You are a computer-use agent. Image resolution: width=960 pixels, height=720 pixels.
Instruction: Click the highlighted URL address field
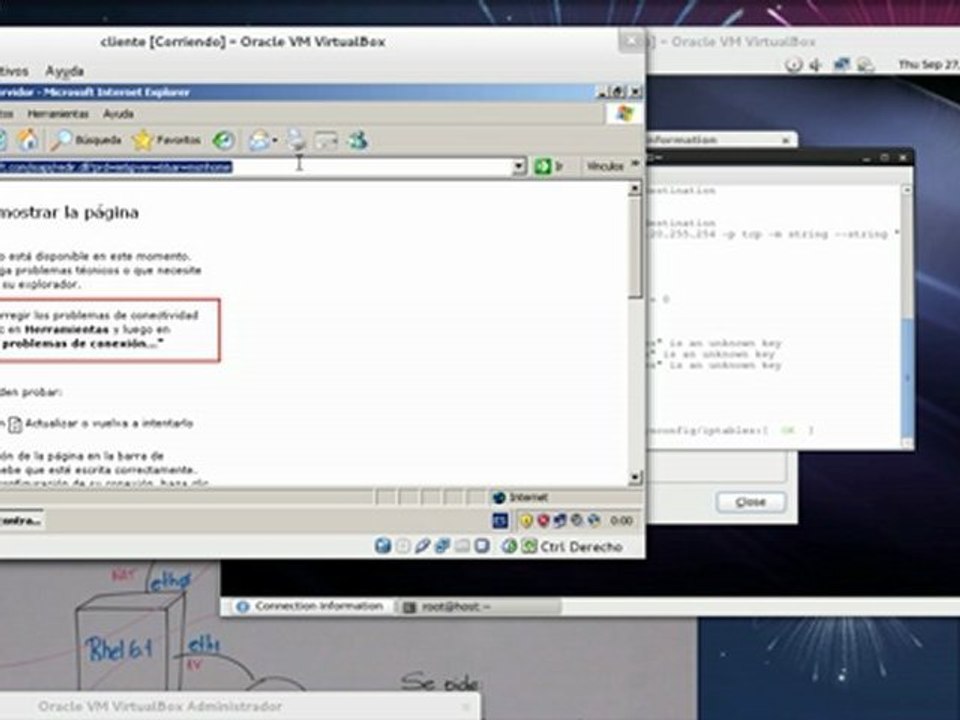[x=257, y=167]
